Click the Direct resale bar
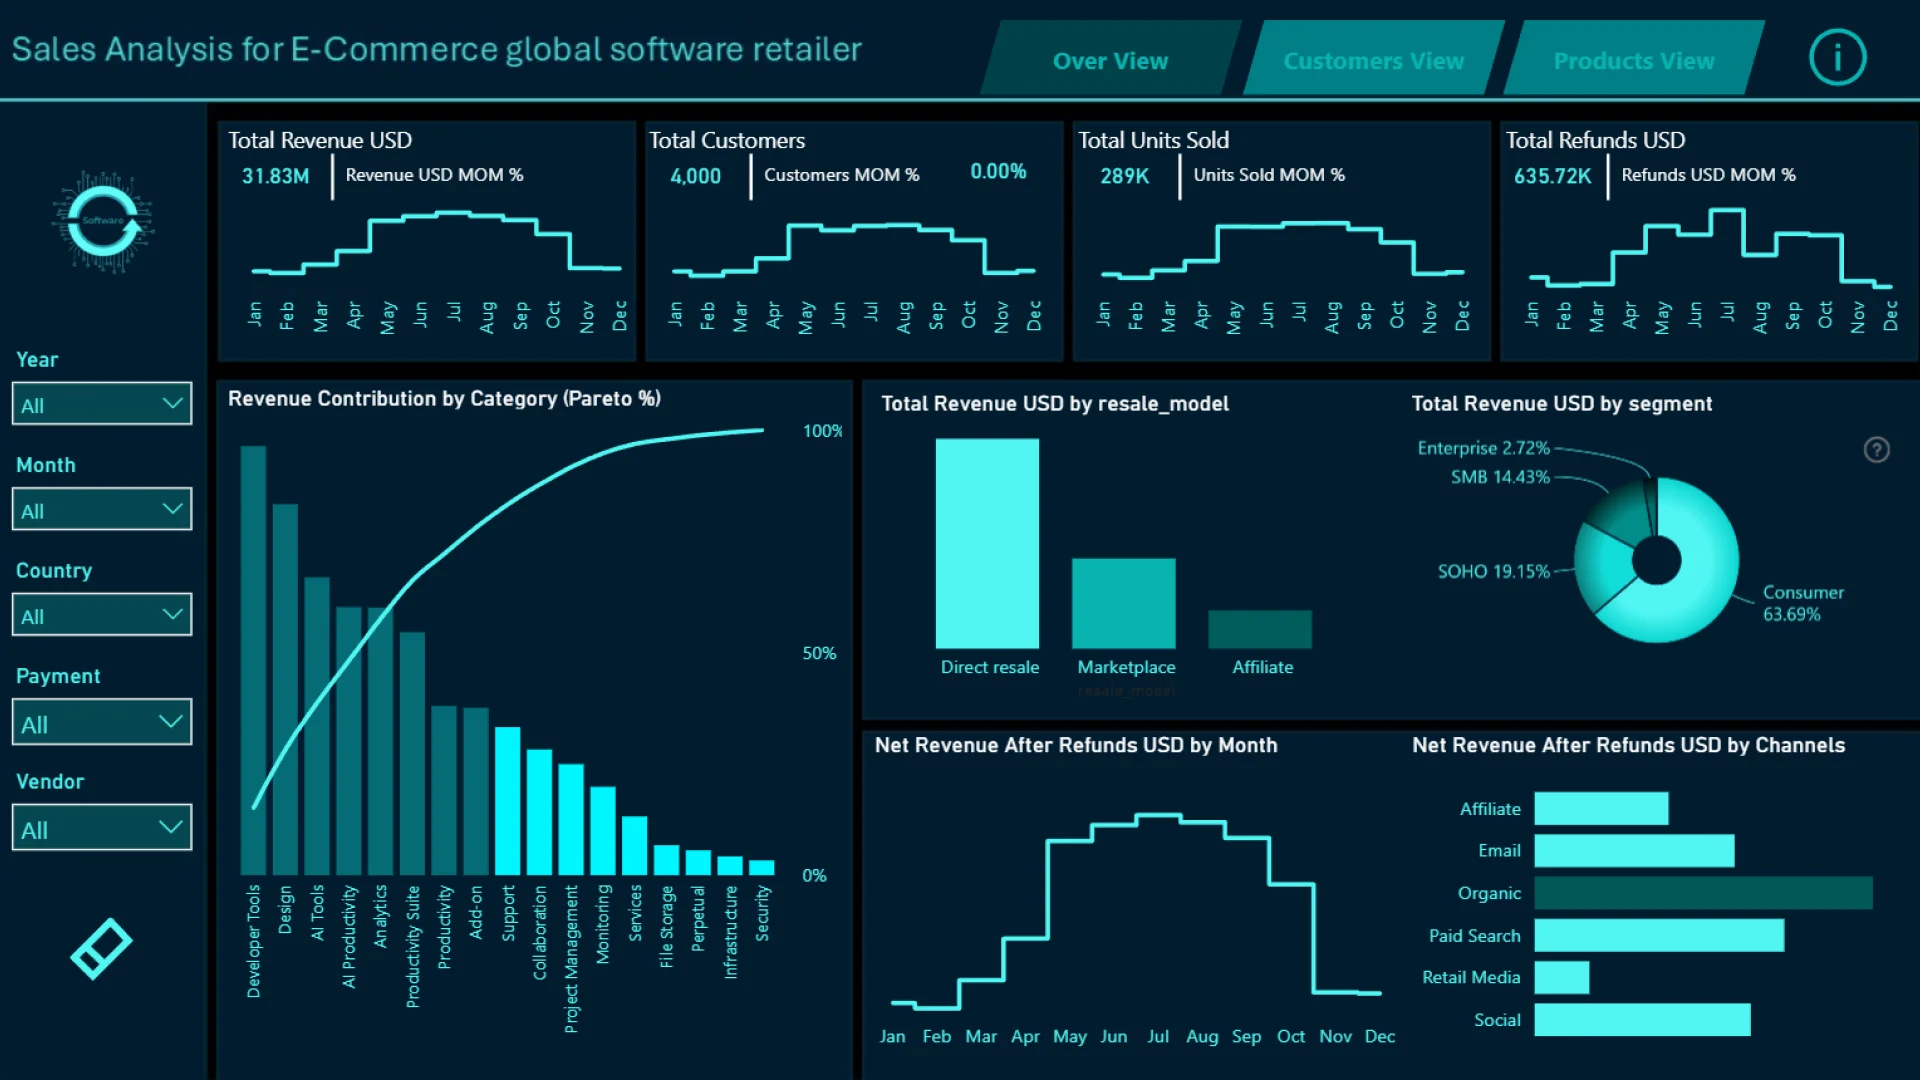This screenshot has width=1920, height=1080. (987, 543)
